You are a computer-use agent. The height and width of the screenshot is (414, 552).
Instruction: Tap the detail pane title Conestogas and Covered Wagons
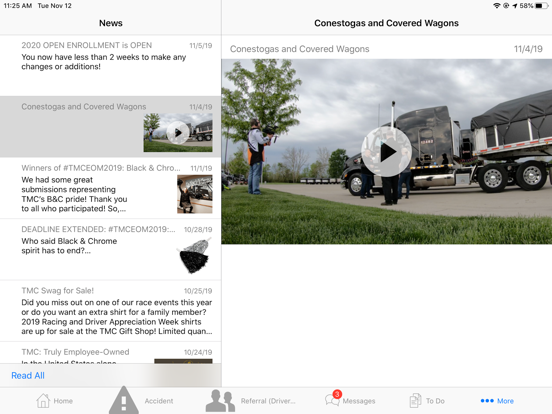point(386,23)
